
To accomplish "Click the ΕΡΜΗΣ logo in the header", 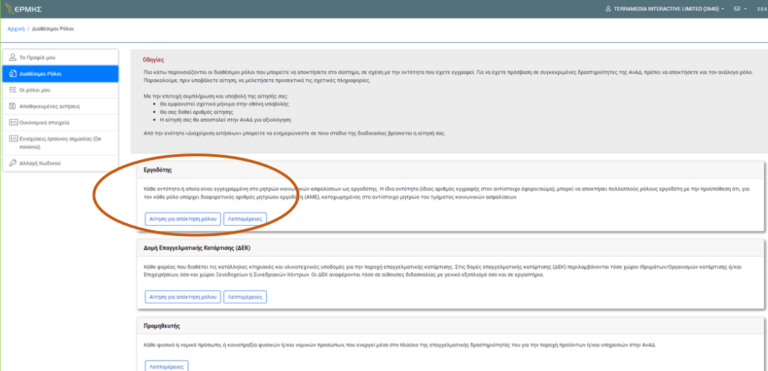I will 23,9.
